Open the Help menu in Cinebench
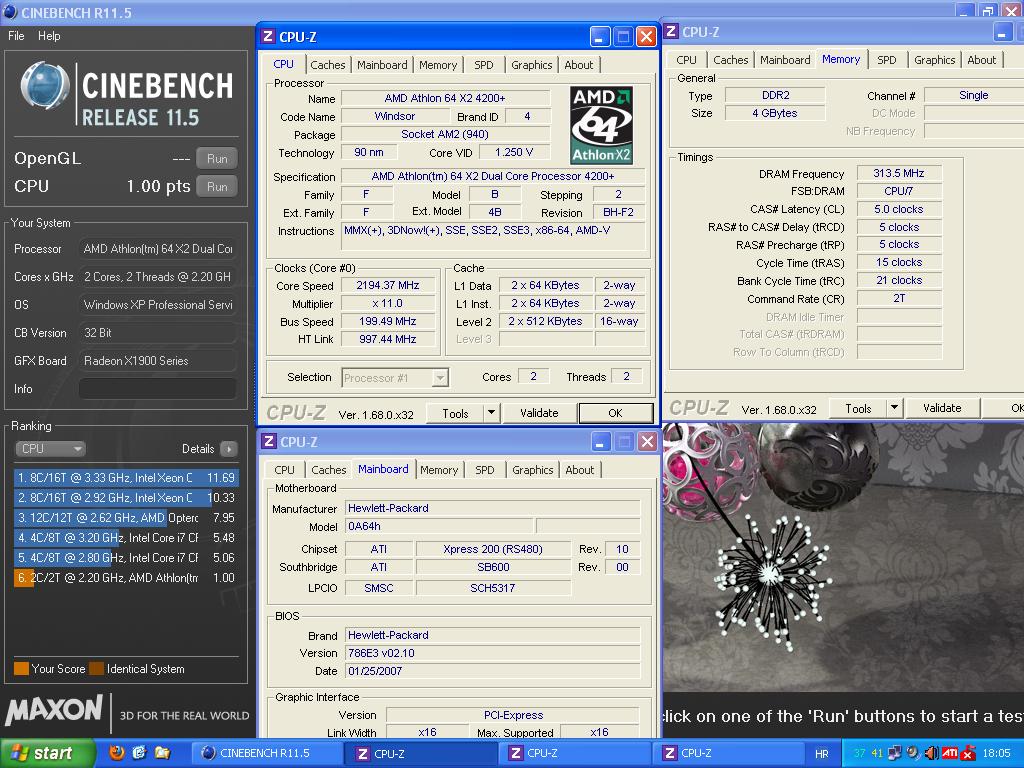 coord(49,36)
